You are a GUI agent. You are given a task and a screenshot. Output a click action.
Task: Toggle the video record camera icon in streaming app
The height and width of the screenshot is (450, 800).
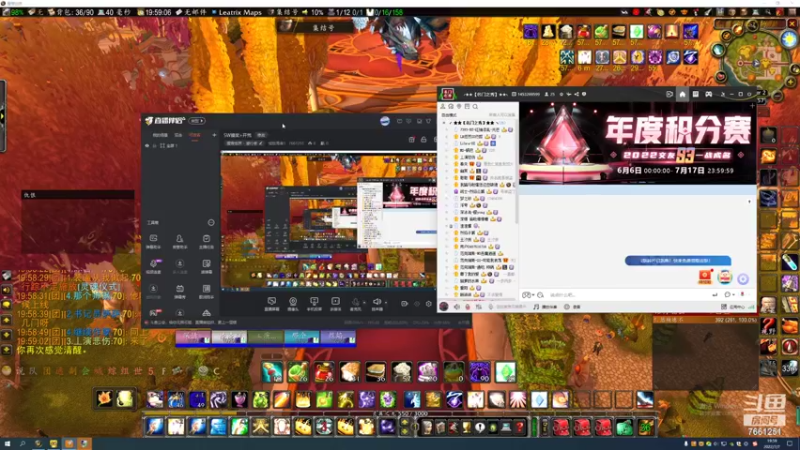tap(404, 304)
